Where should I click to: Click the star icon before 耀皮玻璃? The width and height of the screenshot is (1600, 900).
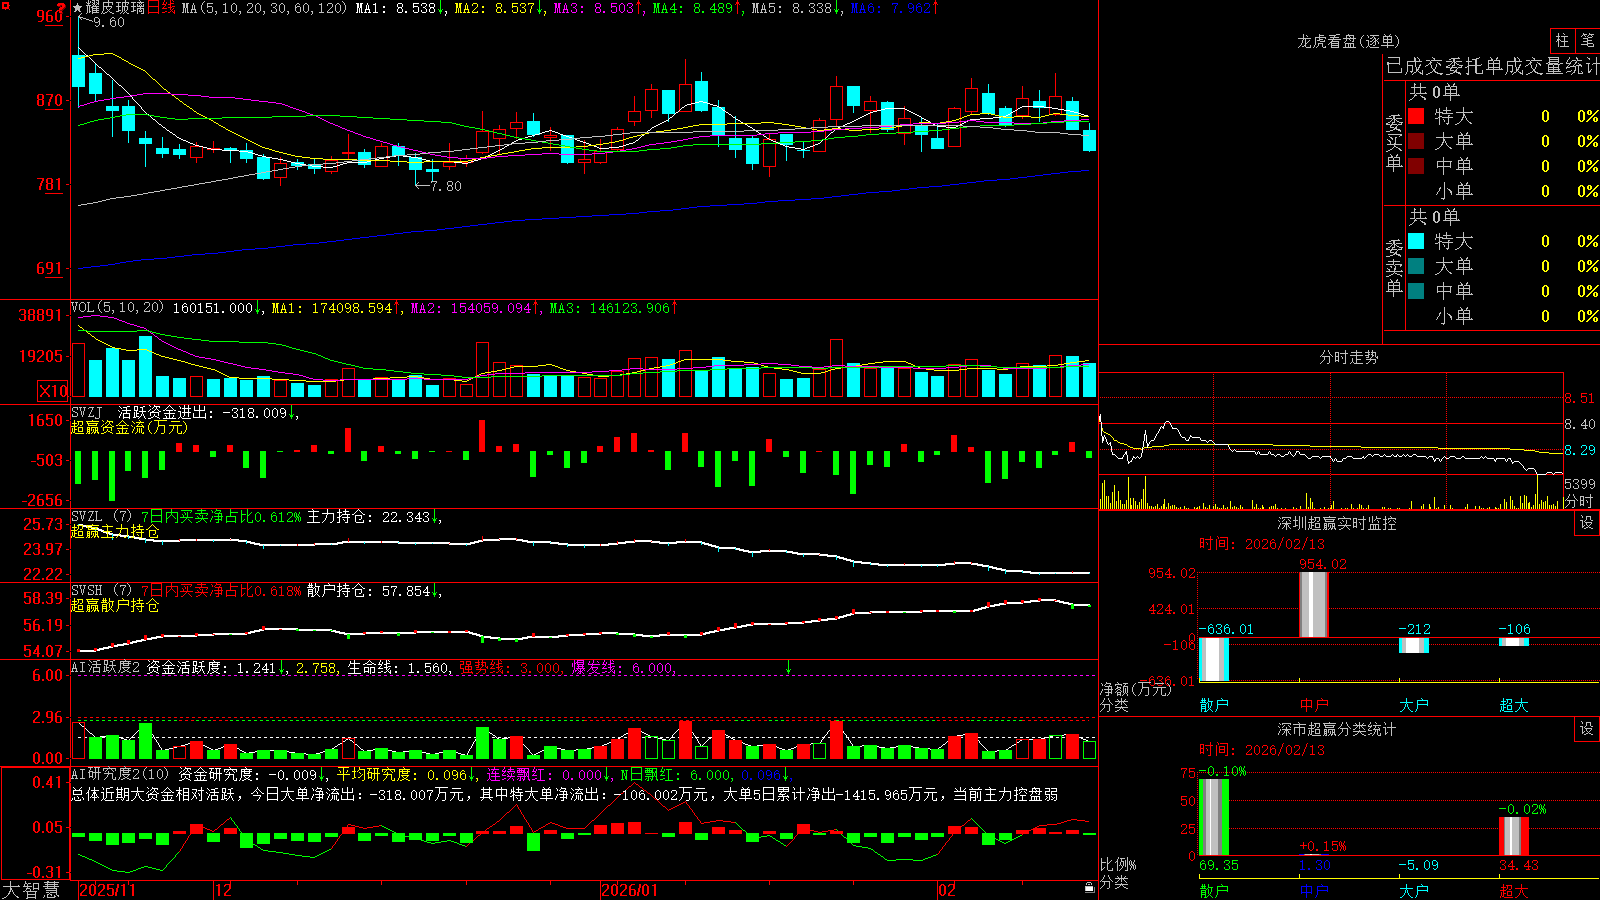(77, 8)
